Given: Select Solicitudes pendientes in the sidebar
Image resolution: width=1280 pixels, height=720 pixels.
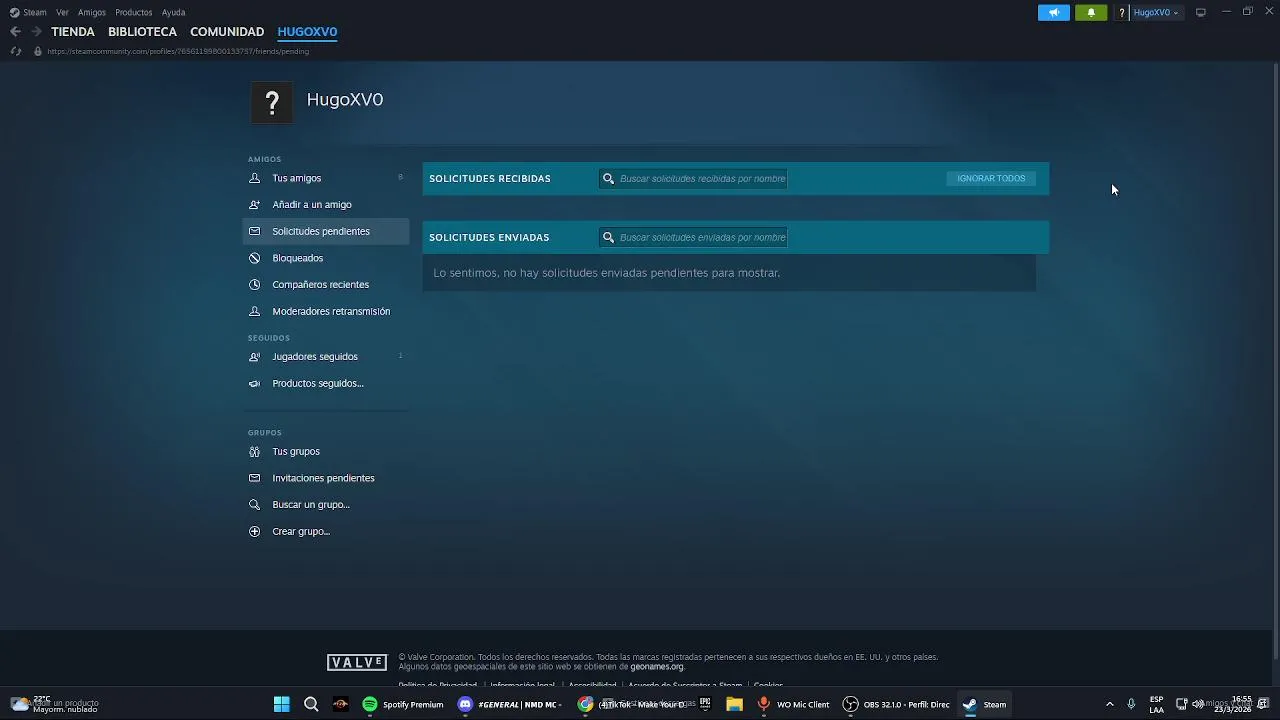Looking at the screenshot, I should (x=326, y=231).
